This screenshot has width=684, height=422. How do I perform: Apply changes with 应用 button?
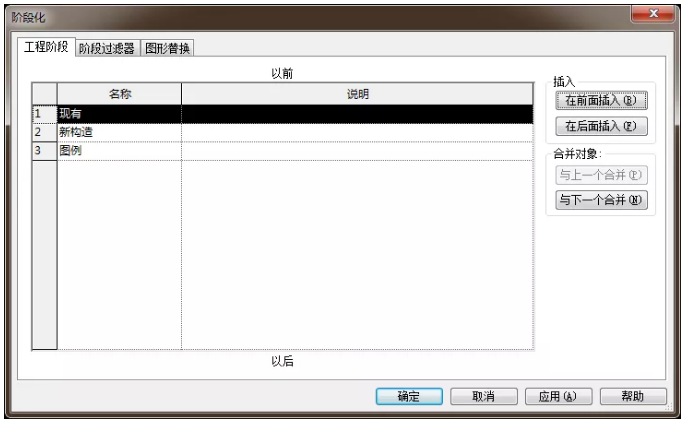tap(558, 396)
